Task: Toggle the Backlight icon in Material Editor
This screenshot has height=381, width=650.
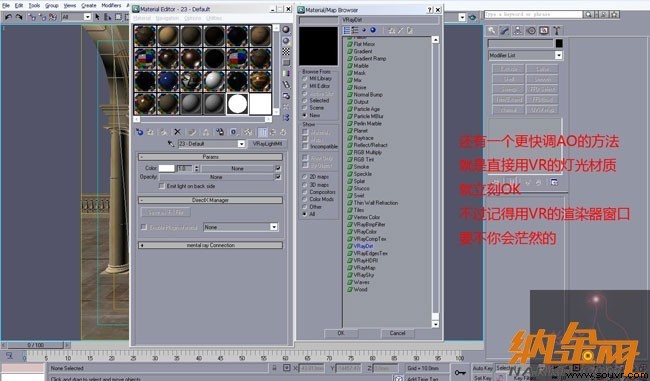Action: pos(286,41)
